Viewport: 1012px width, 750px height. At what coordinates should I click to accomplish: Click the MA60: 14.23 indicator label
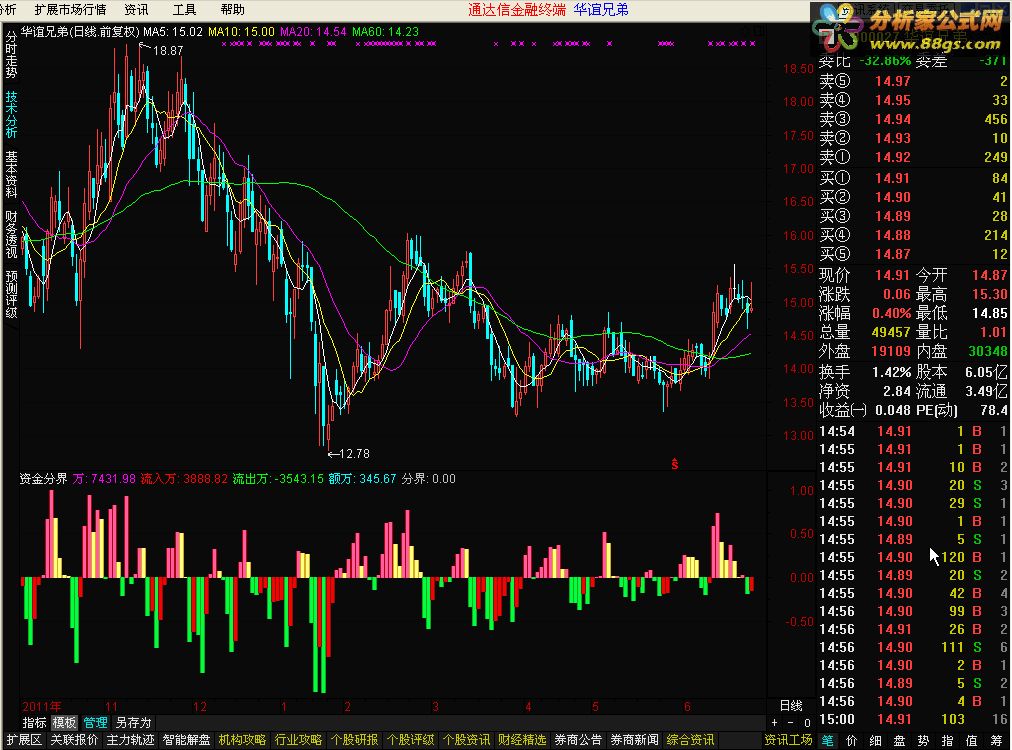click(385, 32)
